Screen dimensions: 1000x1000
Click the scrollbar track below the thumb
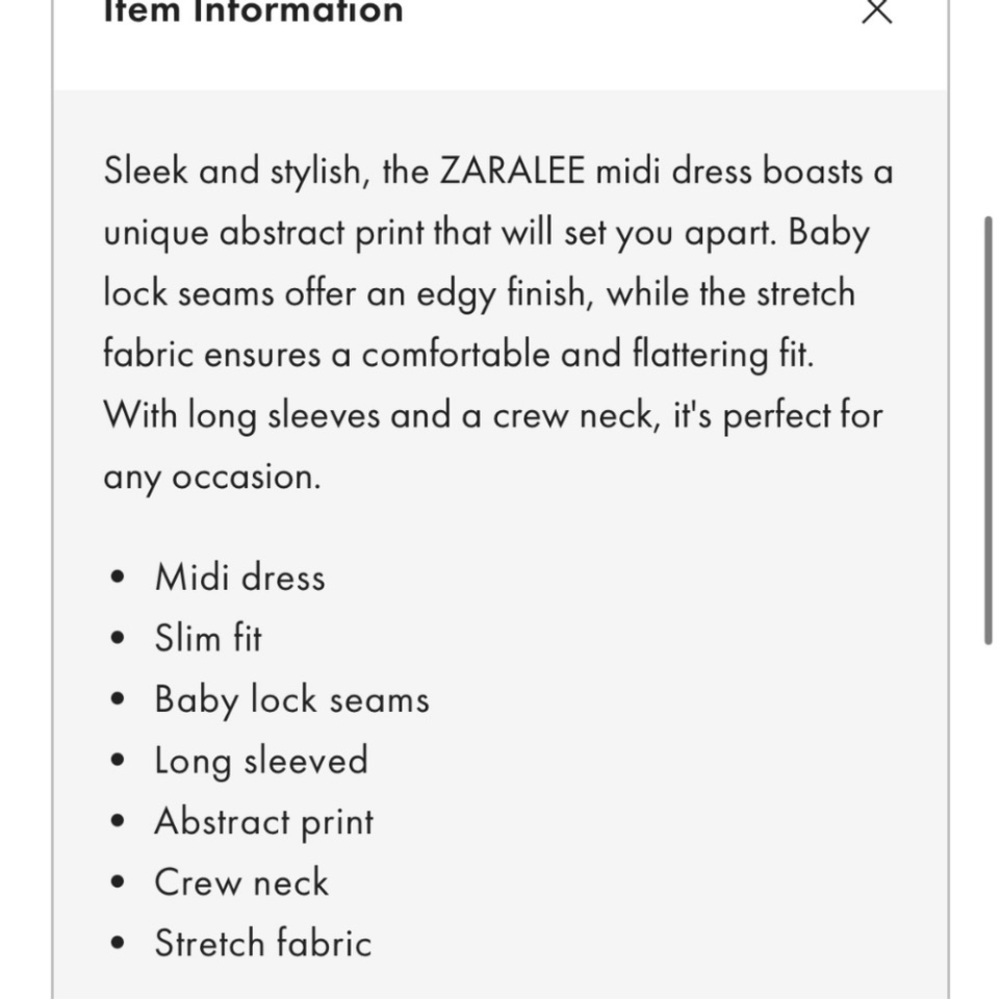(989, 823)
